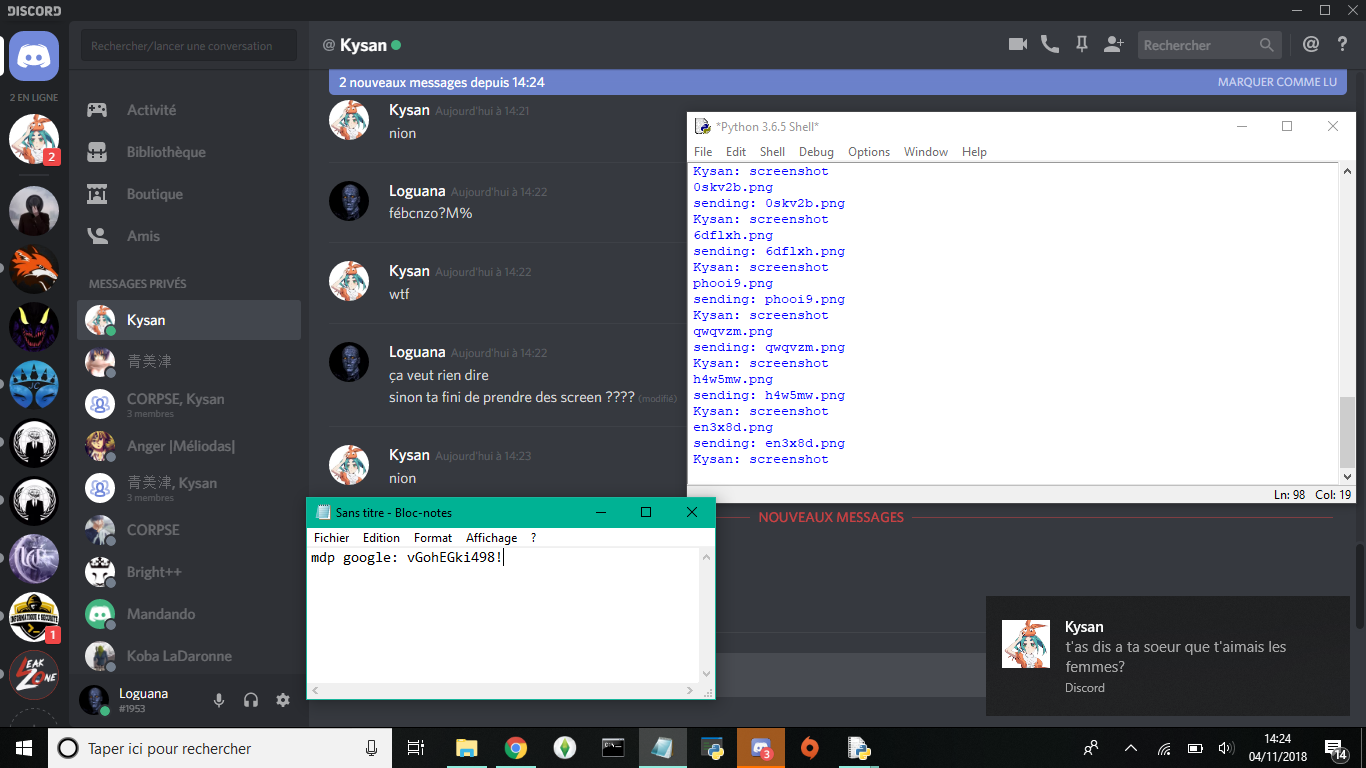Open the CORPSE, Kysan group chat
The width and height of the screenshot is (1366, 768).
pyautogui.click(x=189, y=403)
